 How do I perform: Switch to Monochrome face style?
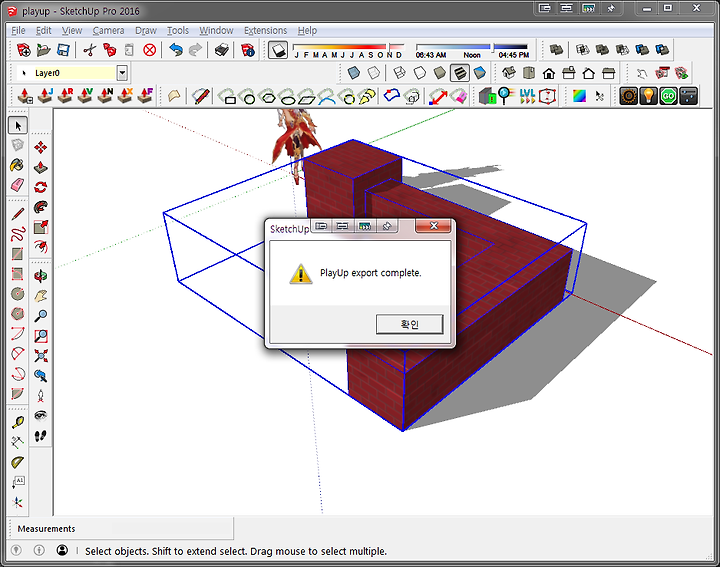479,73
